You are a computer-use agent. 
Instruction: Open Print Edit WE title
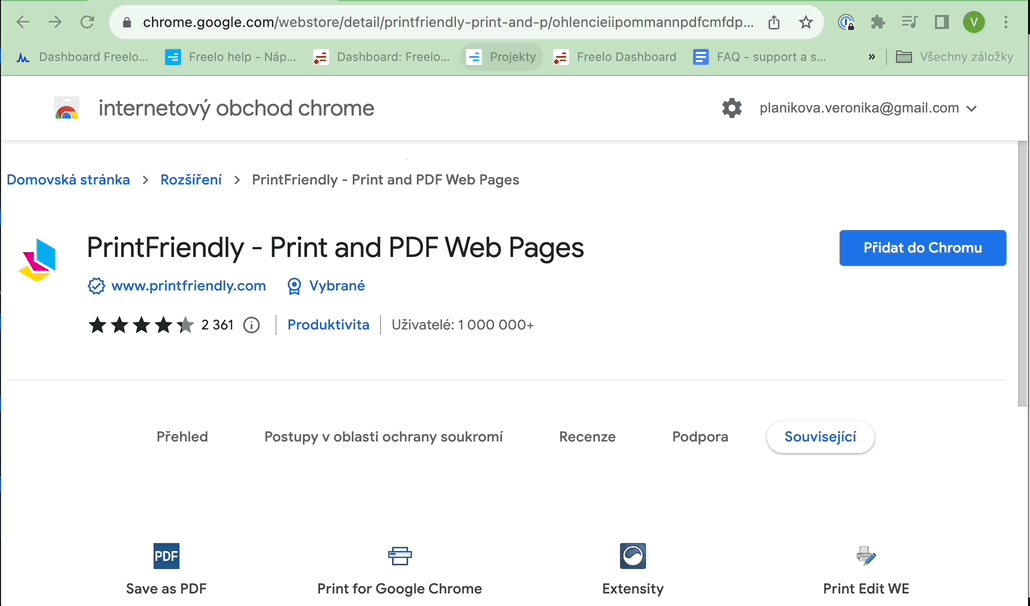pyautogui.click(x=866, y=589)
